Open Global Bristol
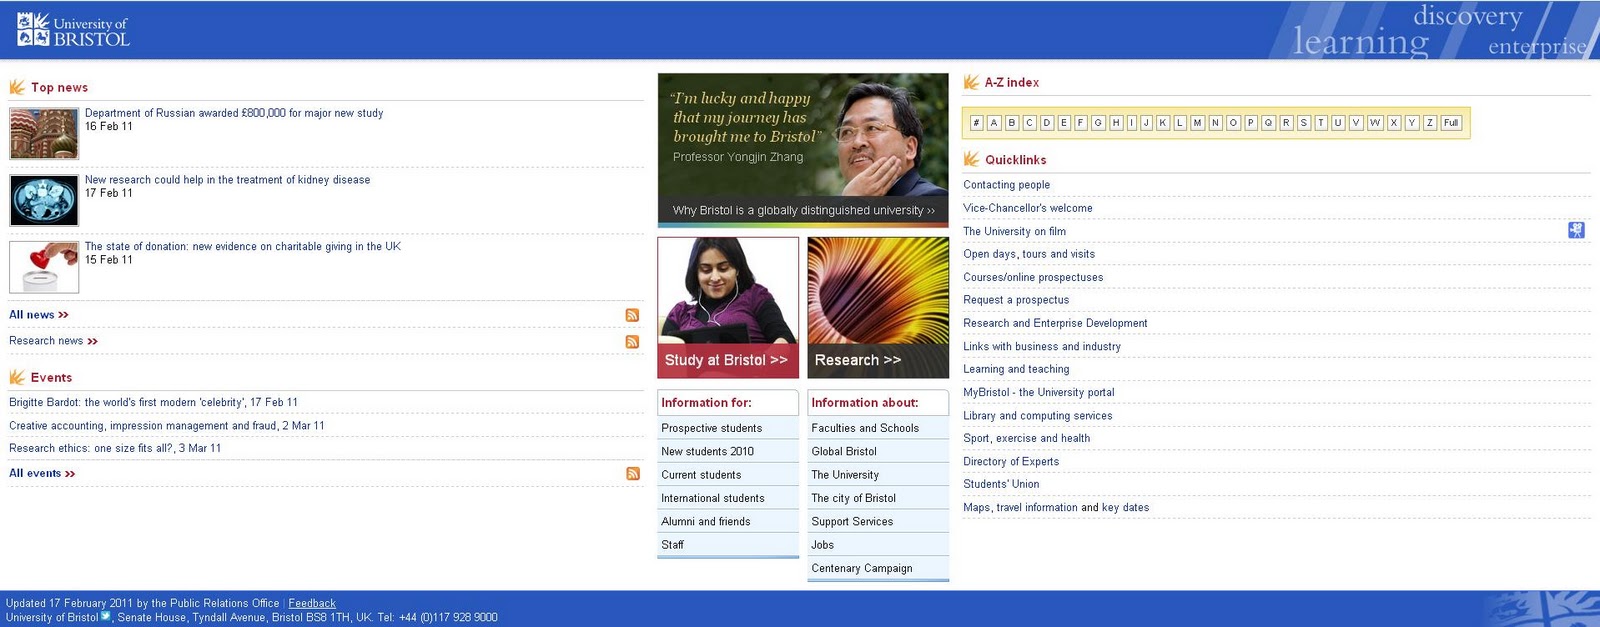Screen dimensions: 1600x627 [844, 452]
